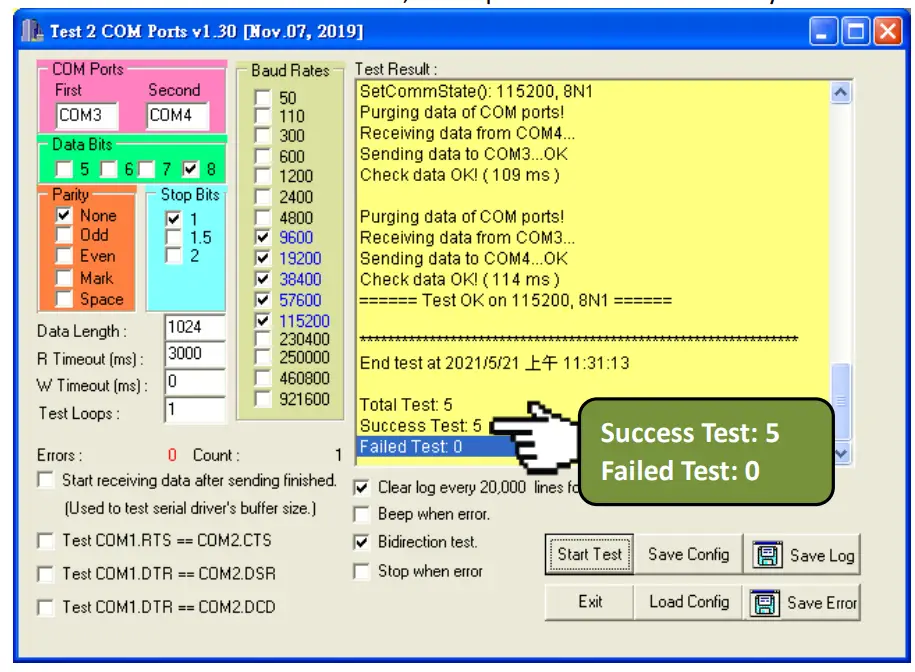Click the Start Test button
Viewport: 915px width, 672px height.
point(589,554)
